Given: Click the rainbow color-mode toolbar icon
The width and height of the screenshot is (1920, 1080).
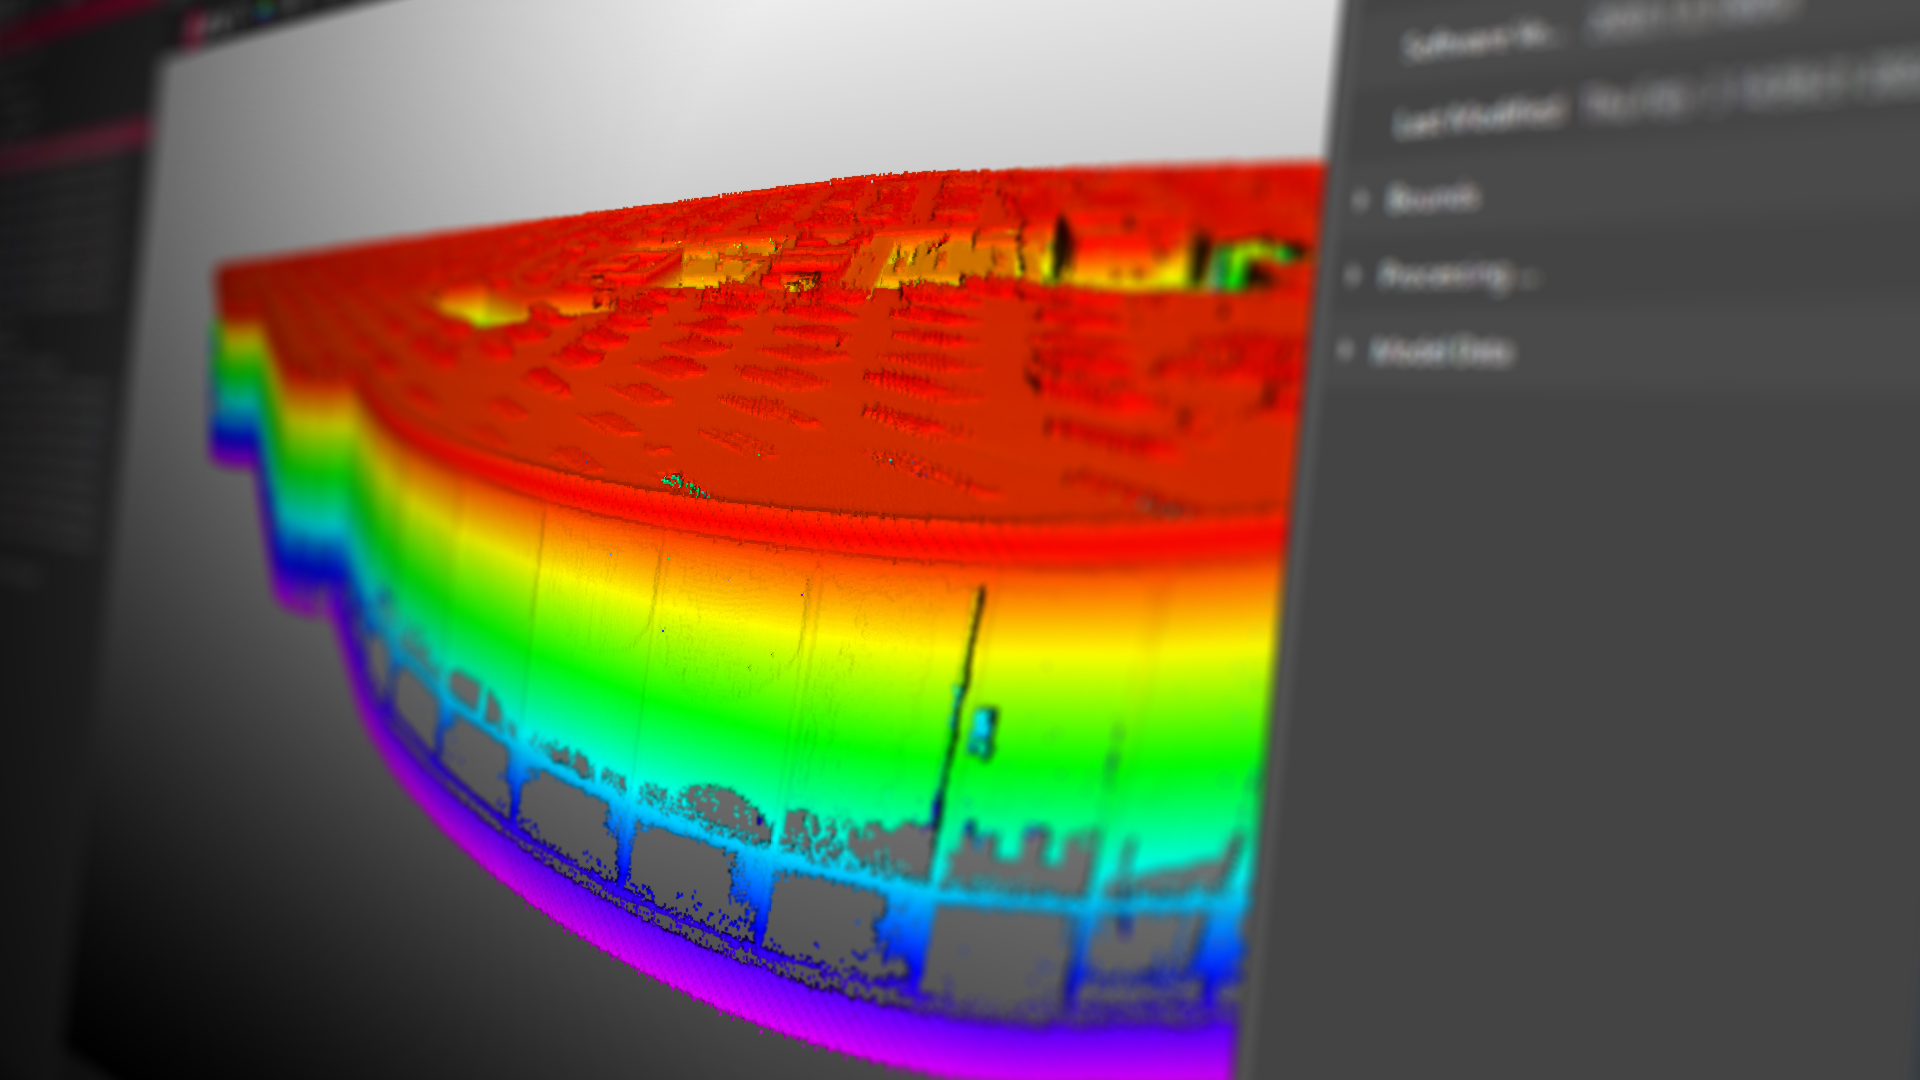Looking at the screenshot, I should [262, 12].
